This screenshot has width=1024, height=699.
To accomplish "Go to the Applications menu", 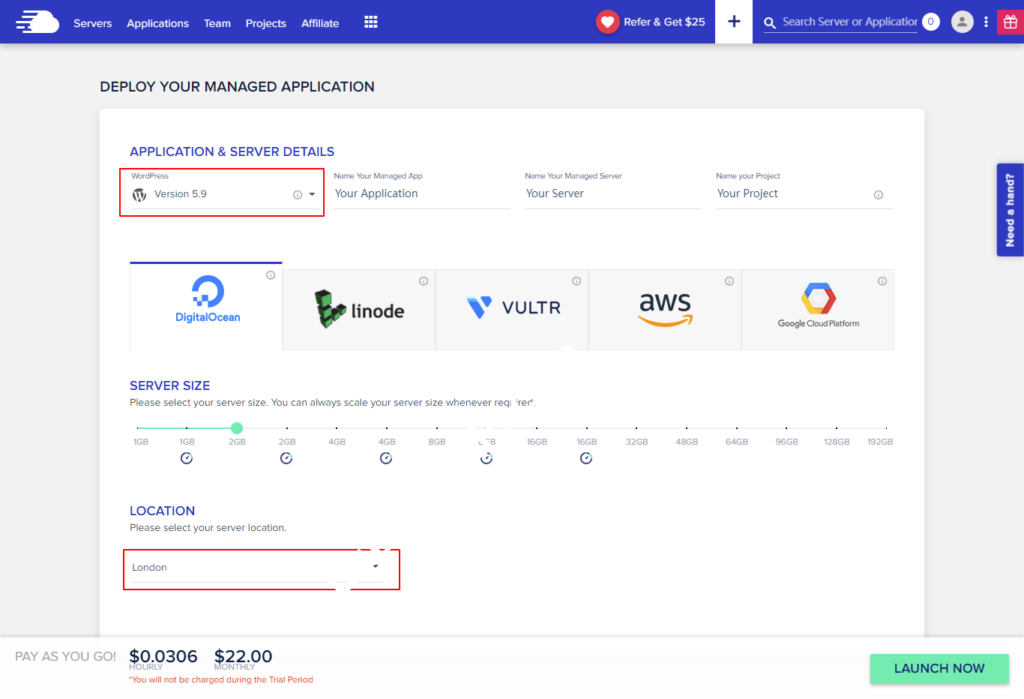I will (157, 23).
